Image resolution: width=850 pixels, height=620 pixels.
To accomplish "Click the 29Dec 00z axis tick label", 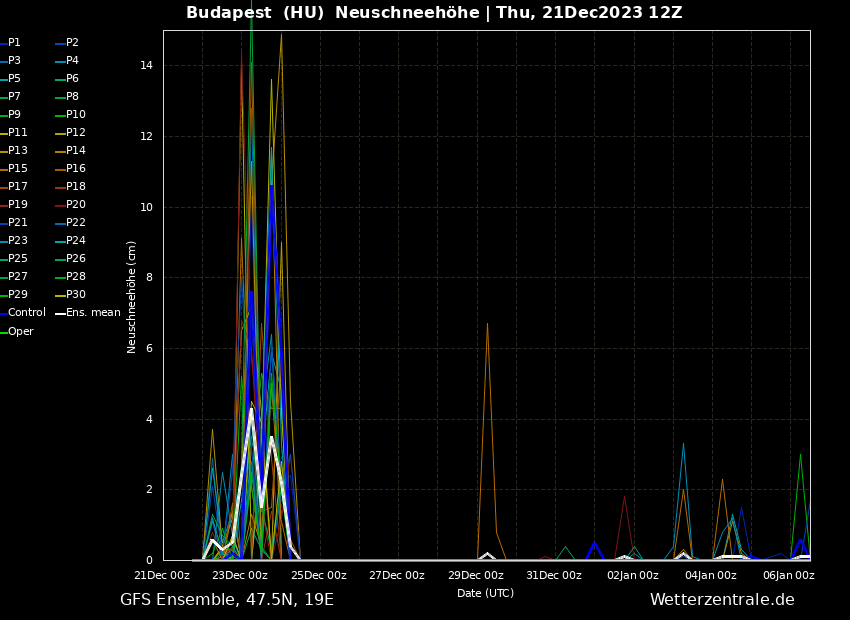I will click(x=475, y=576).
